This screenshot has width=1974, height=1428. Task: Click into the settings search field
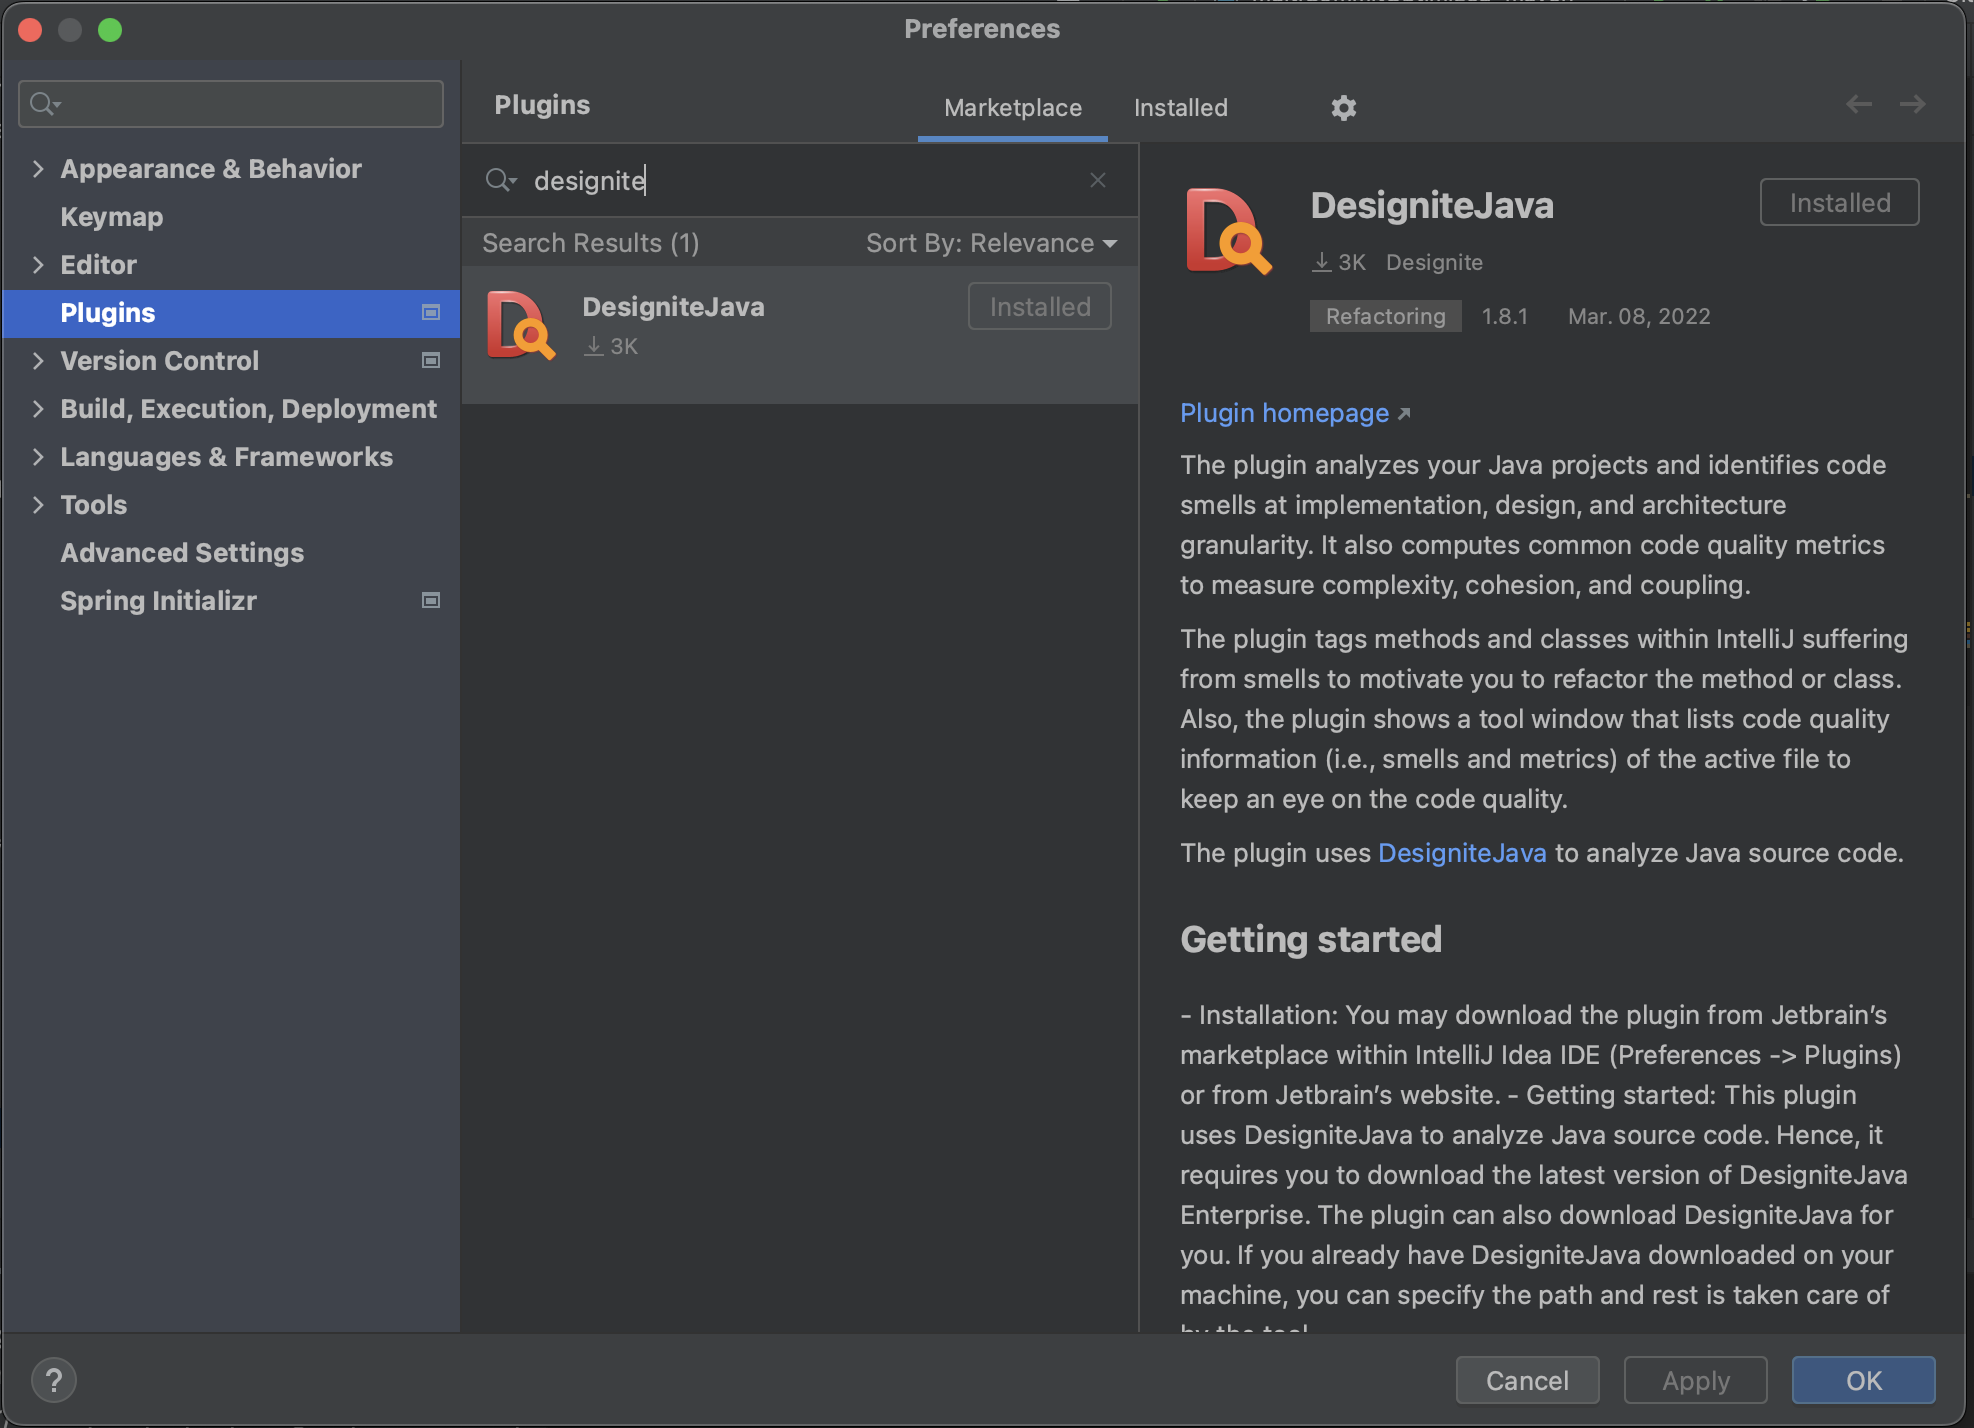pyautogui.click(x=231, y=104)
